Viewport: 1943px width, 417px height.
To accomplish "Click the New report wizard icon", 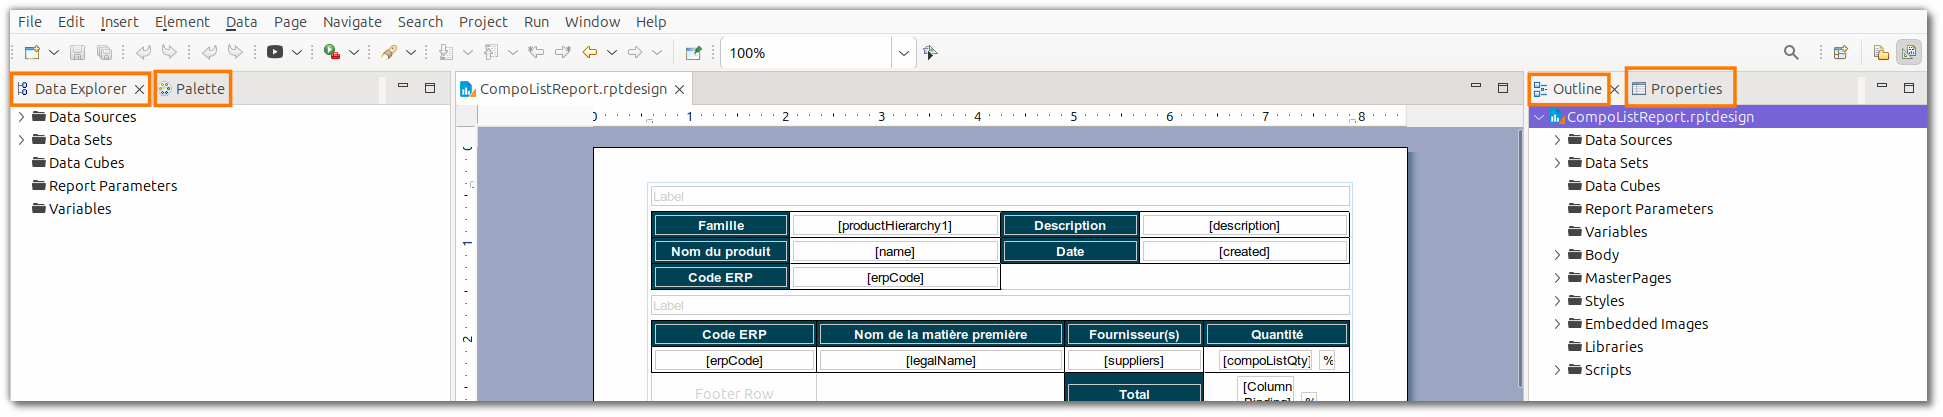I will click(32, 53).
